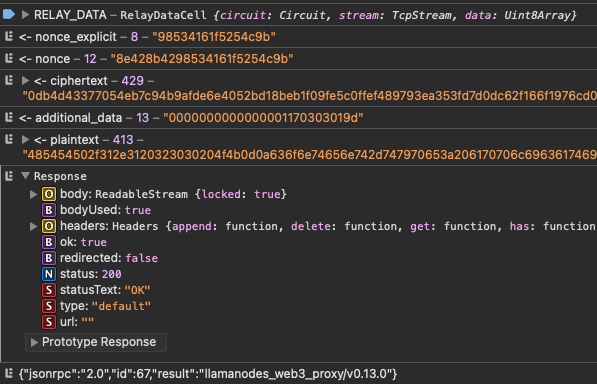Click log icon beside Response entry

9,176
